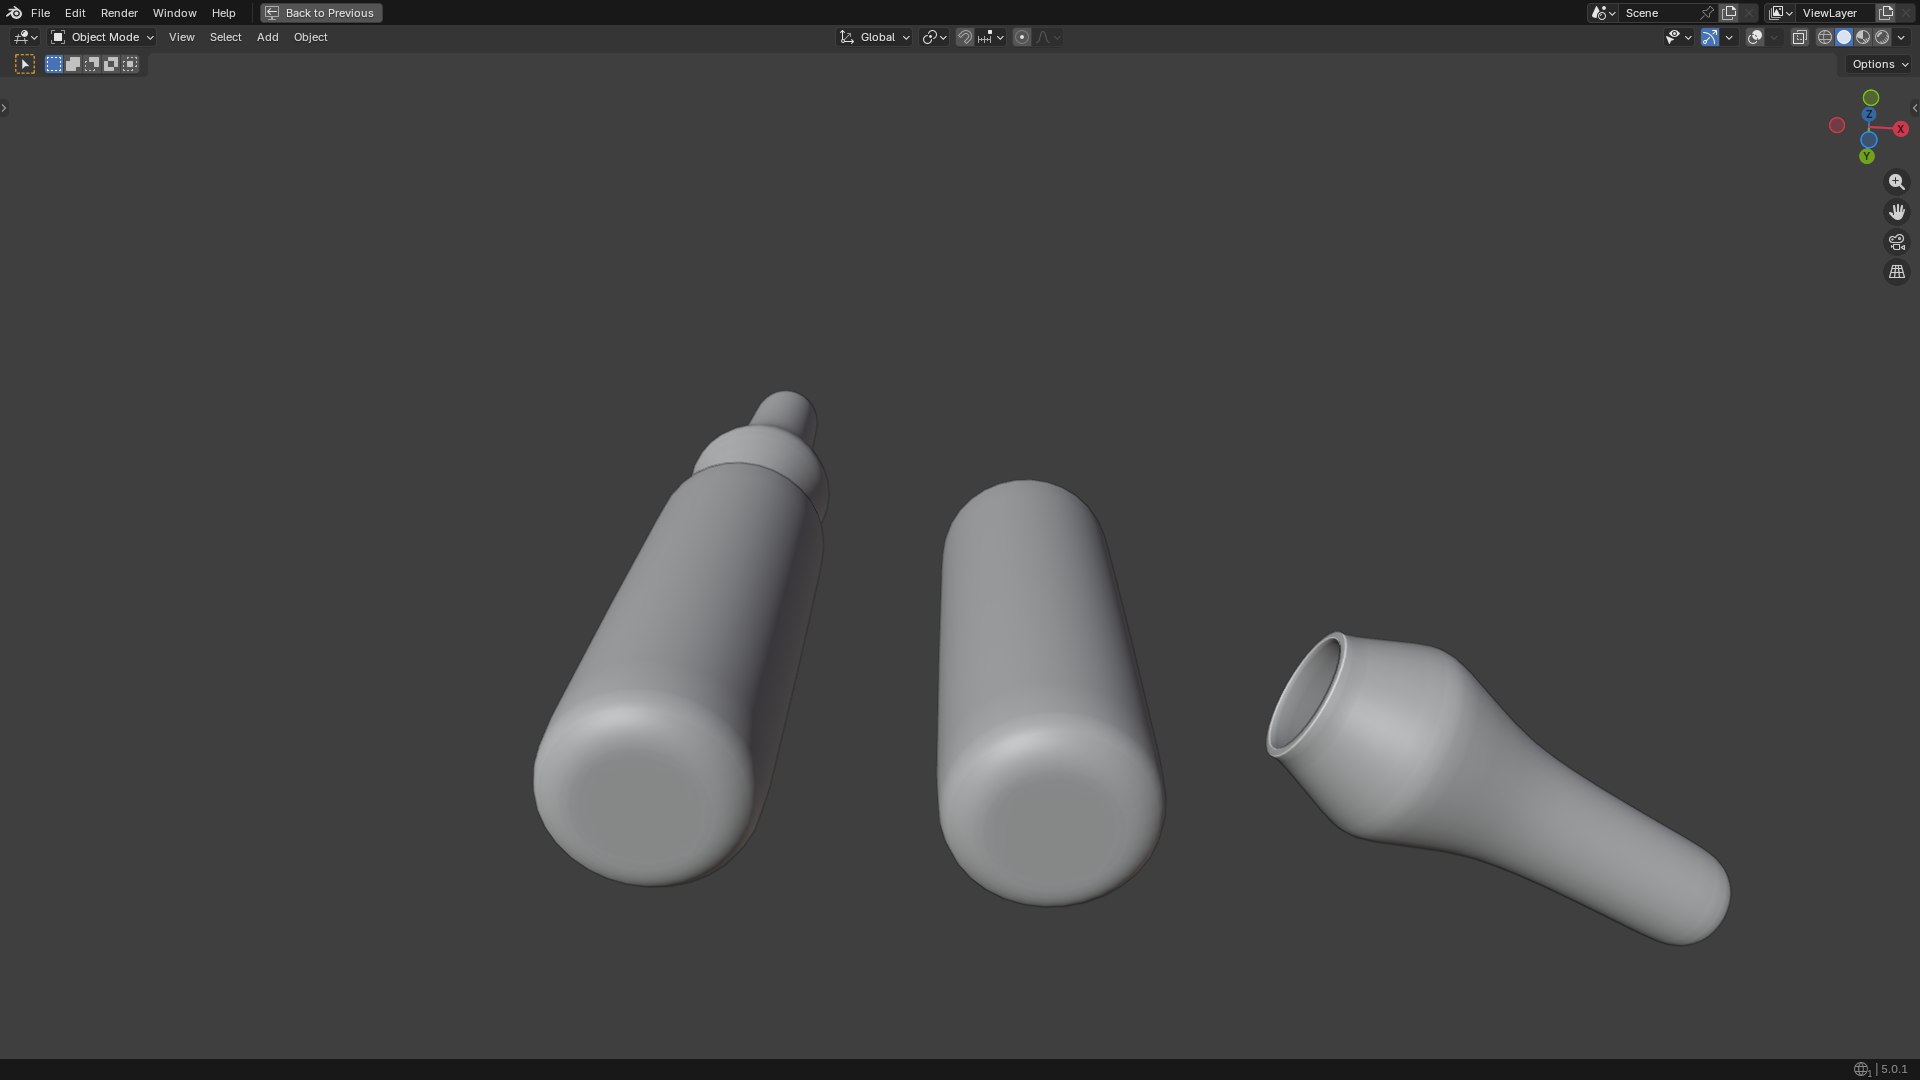The image size is (1920, 1080).
Task: Switch to the camera view icon
Action: tap(1896, 242)
